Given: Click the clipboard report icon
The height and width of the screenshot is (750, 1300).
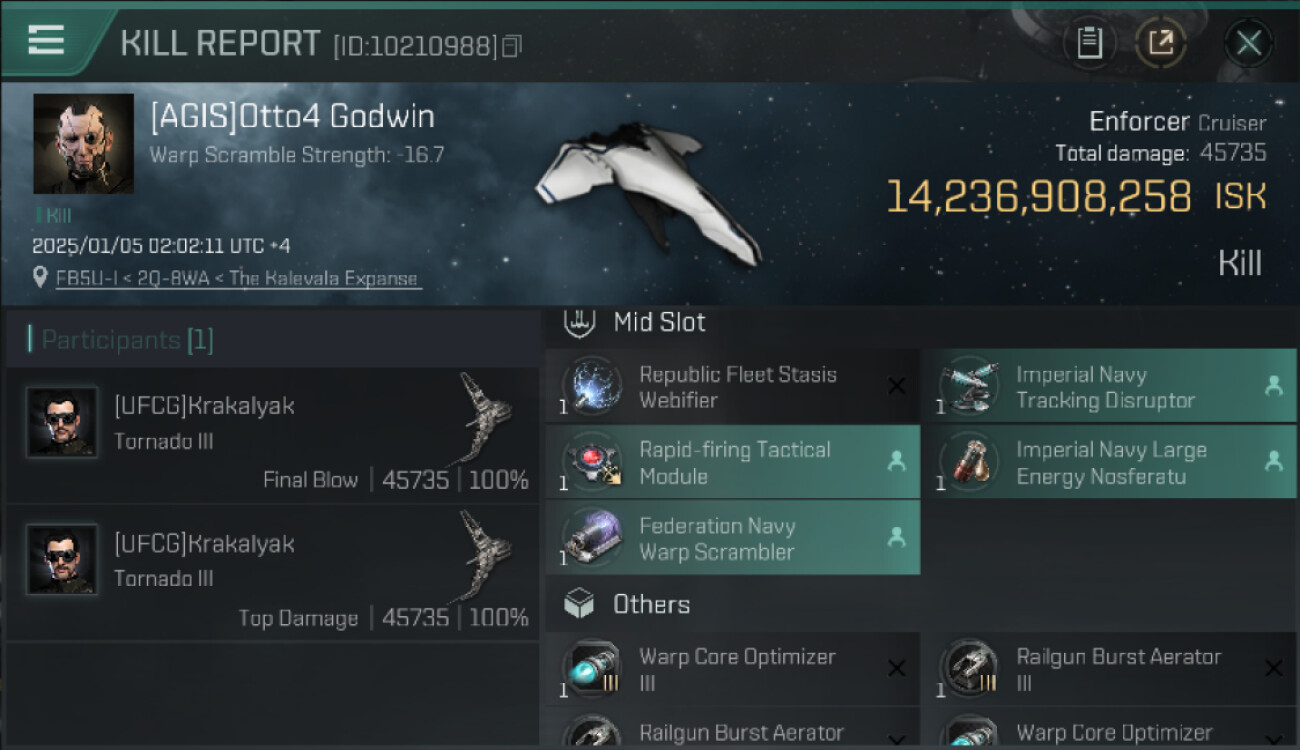Looking at the screenshot, I should (1089, 43).
